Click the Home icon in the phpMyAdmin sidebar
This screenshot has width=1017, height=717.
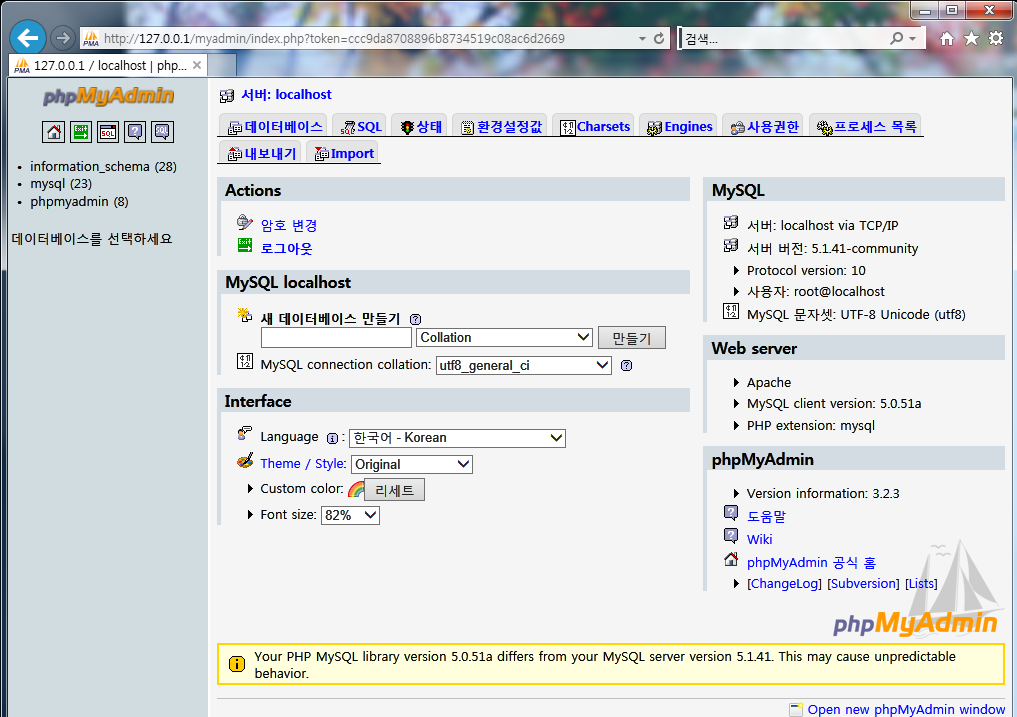click(x=53, y=132)
